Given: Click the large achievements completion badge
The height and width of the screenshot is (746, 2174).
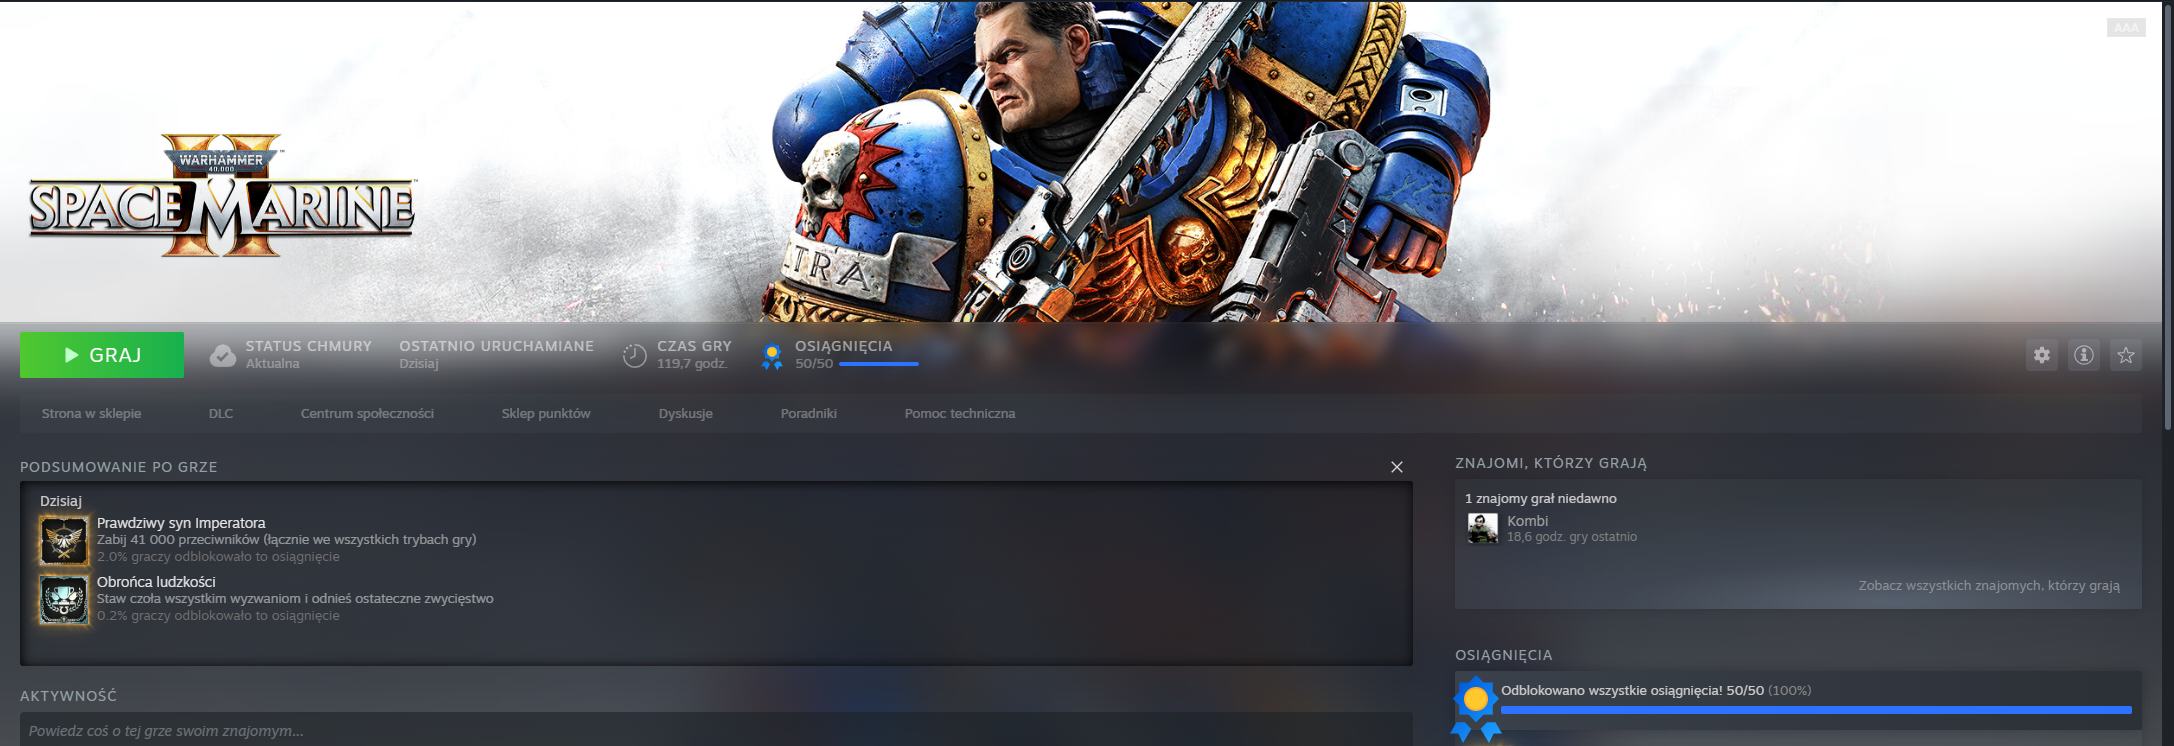Looking at the screenshot, I should point(1476,708).
